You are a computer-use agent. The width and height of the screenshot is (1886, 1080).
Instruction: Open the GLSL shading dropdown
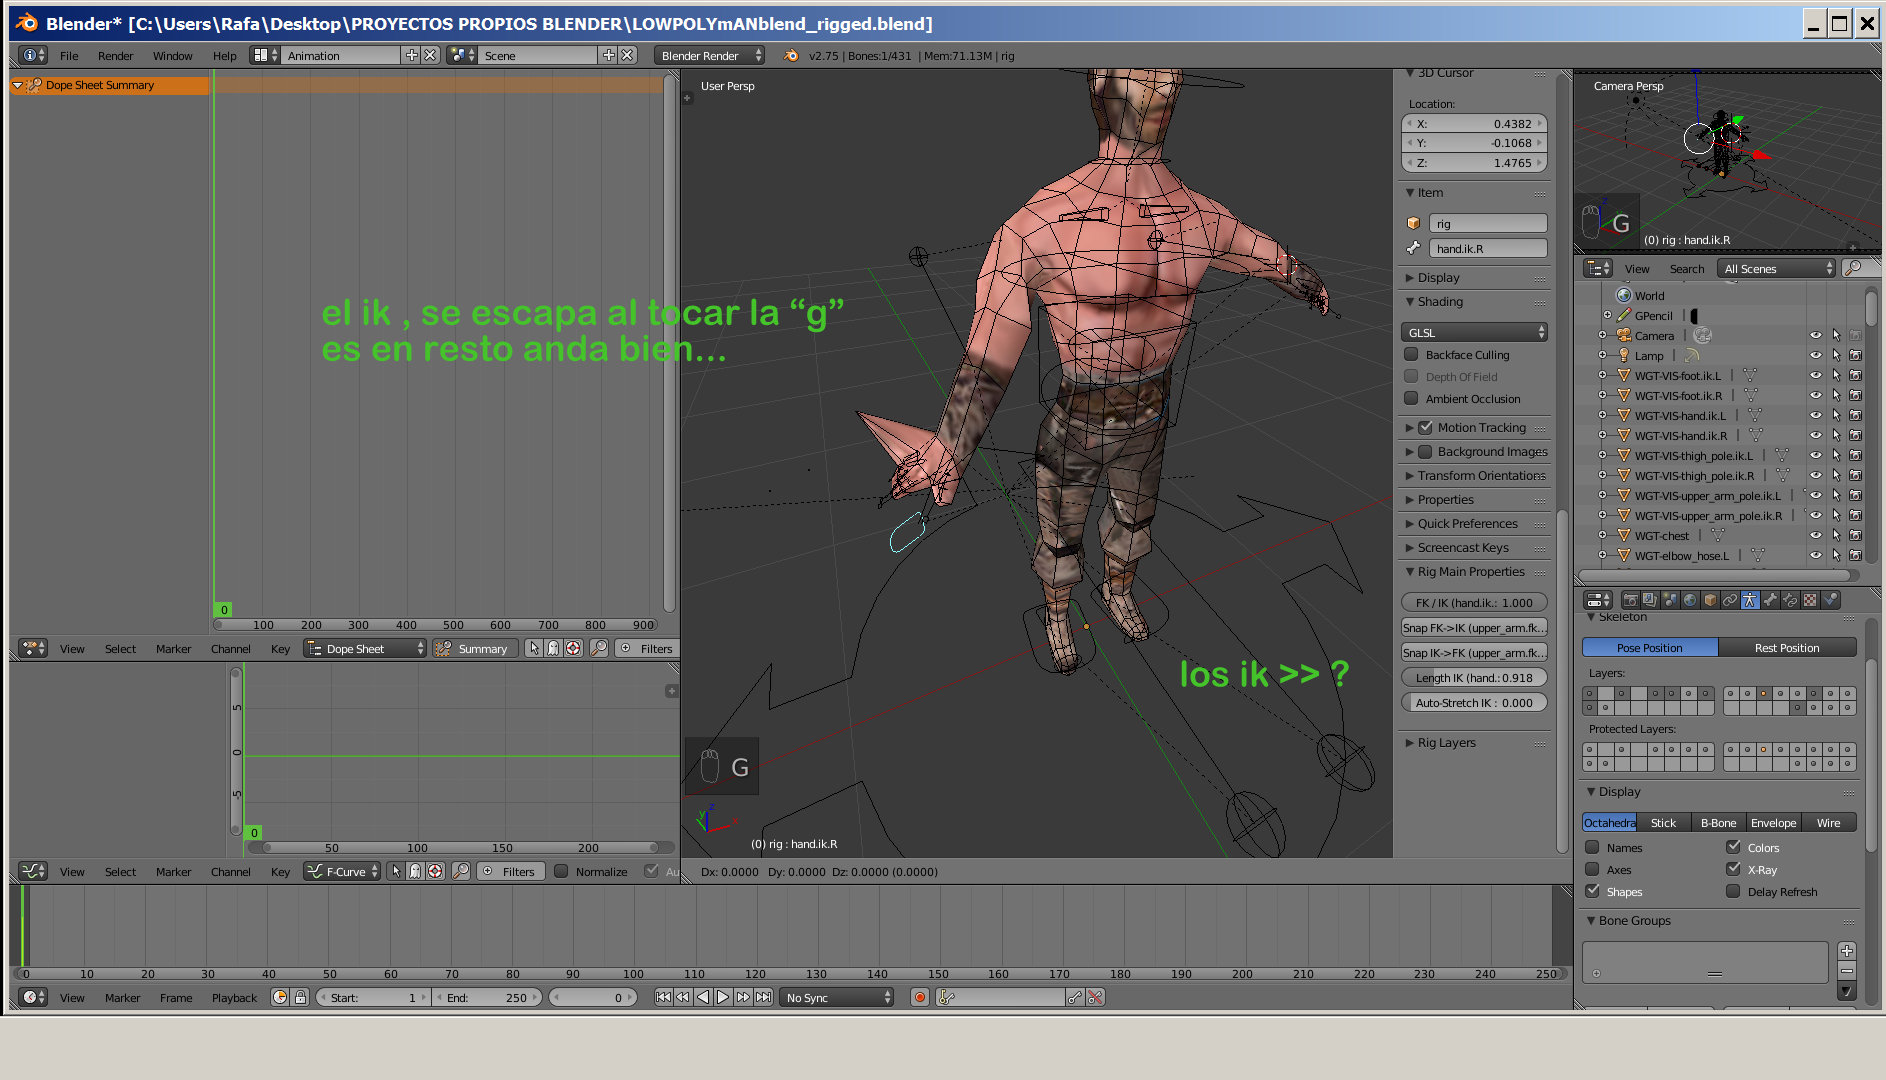[1474, 332]
